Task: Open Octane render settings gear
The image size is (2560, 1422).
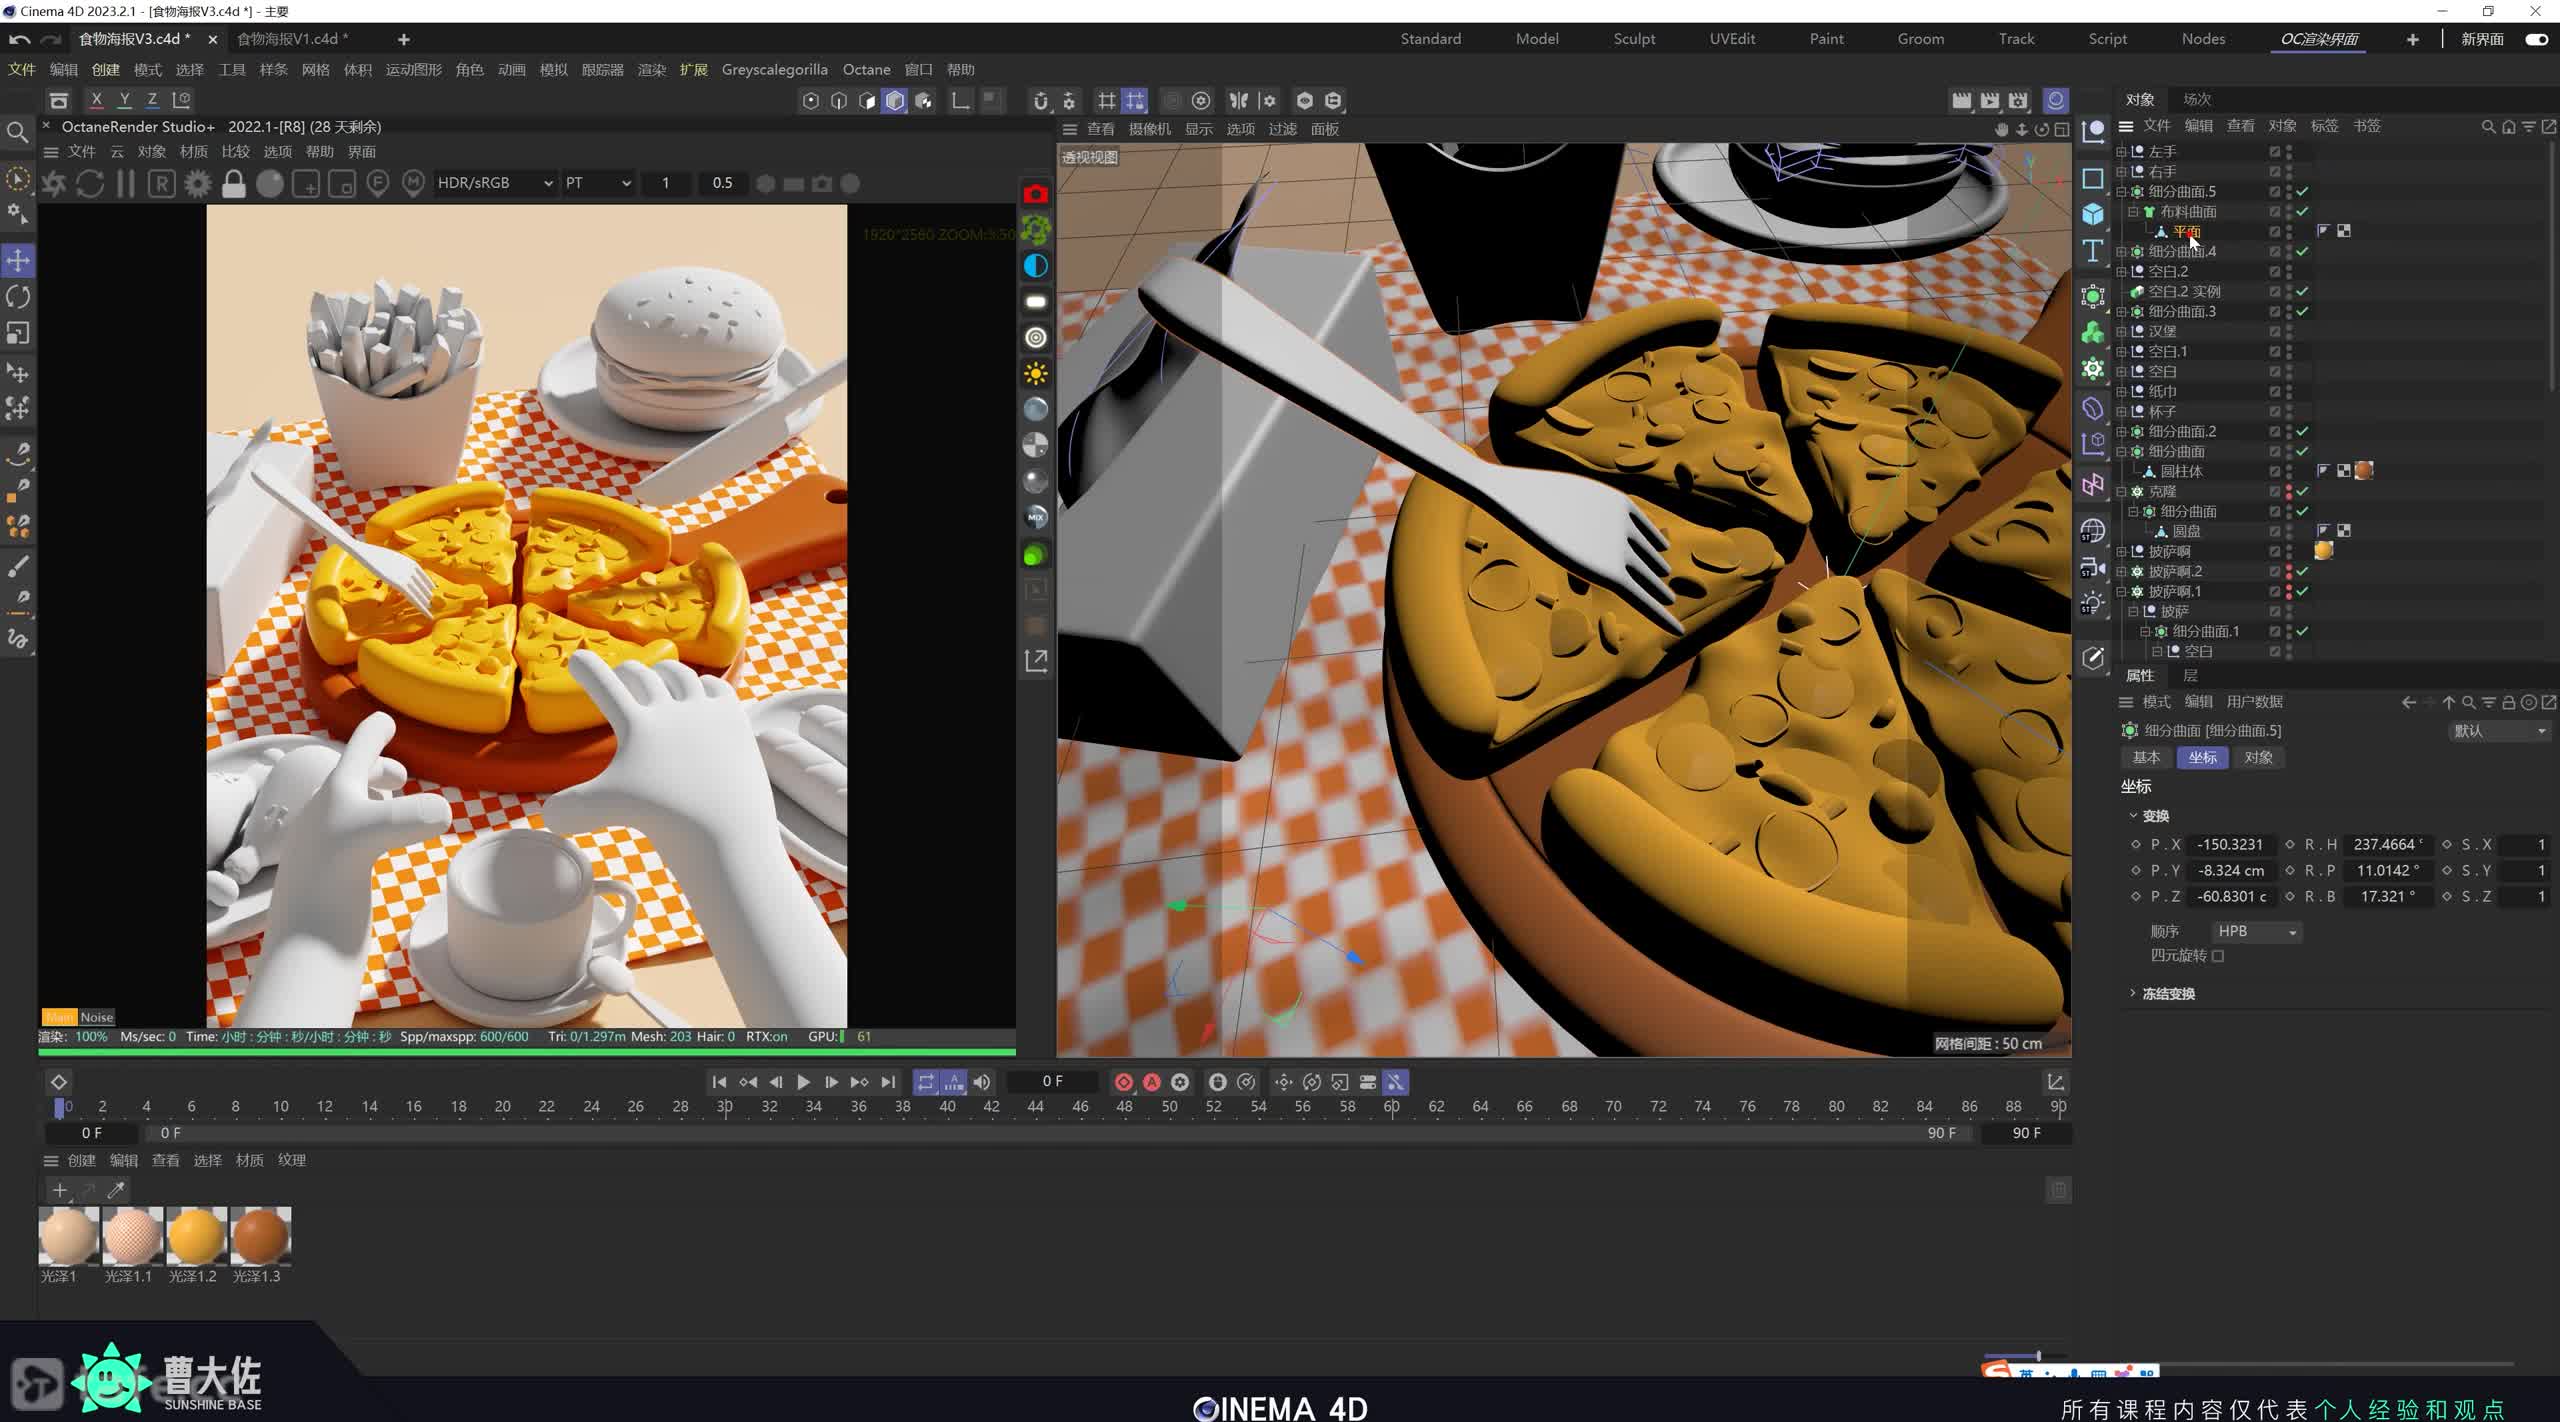Action: pyautogui.click(x=198, y=184)
